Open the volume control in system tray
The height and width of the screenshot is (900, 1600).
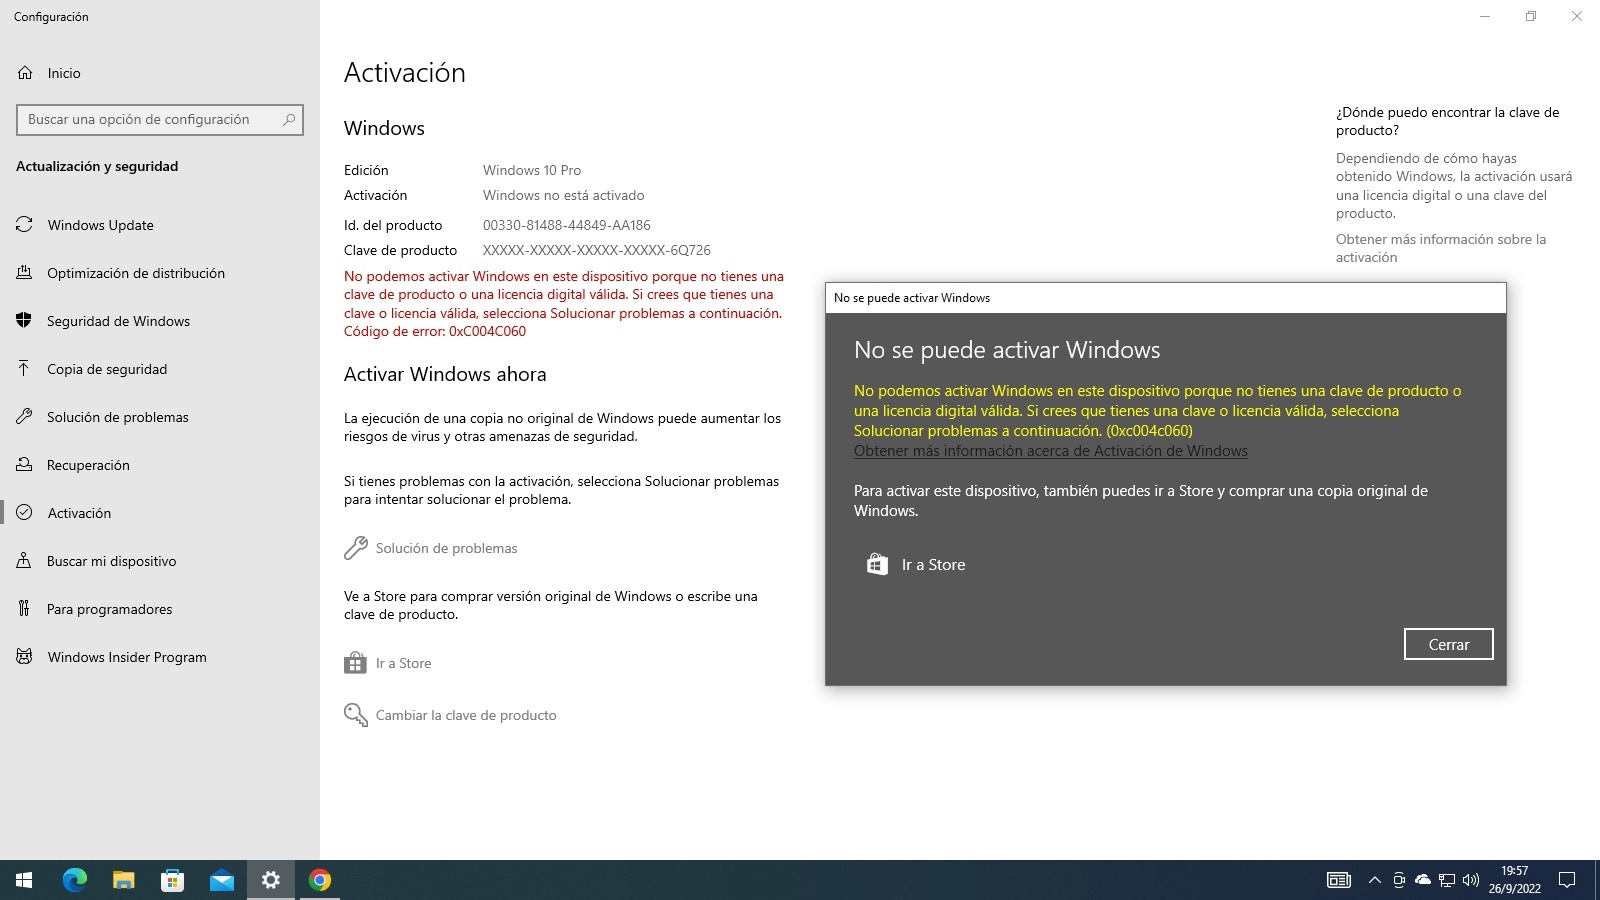point(1471,880)
